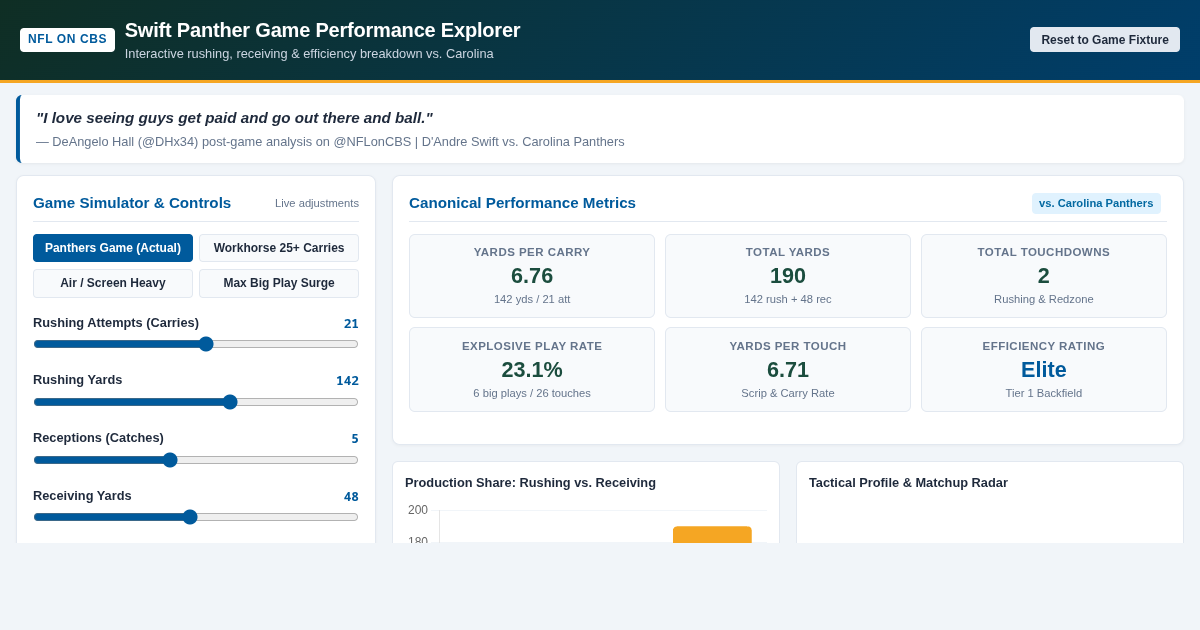Click the Canonical Performance Metrics heading
1200x630 pixels.
522,203
